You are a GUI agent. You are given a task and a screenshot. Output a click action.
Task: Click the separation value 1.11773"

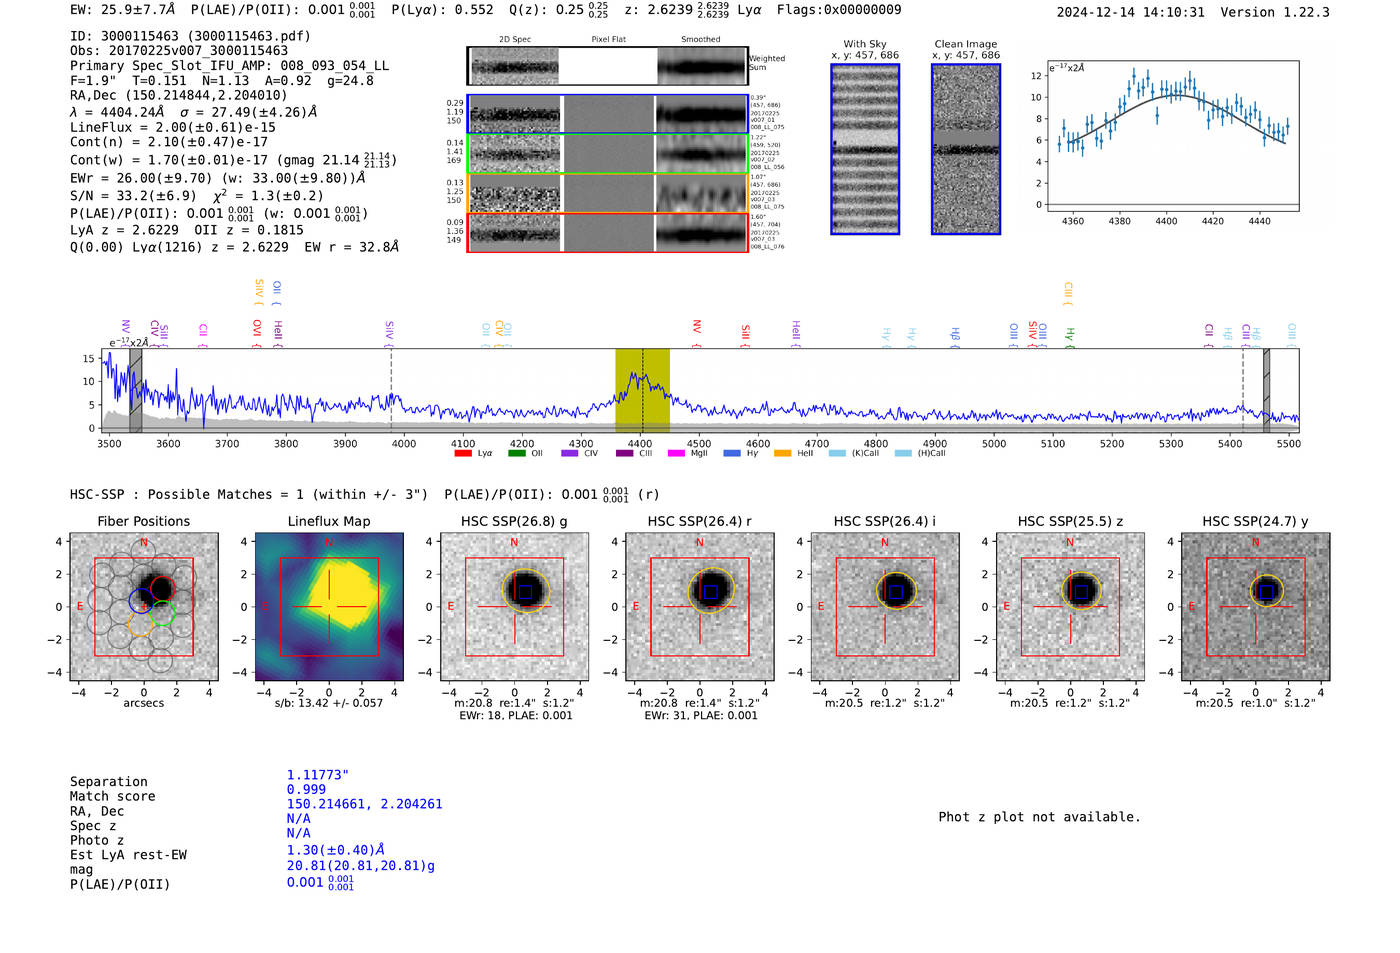coord(317,775)
